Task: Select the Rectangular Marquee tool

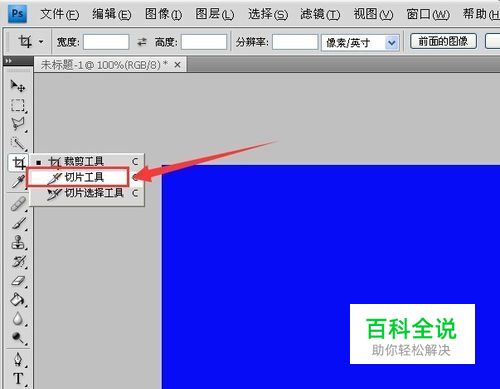Action: point(18,105)
